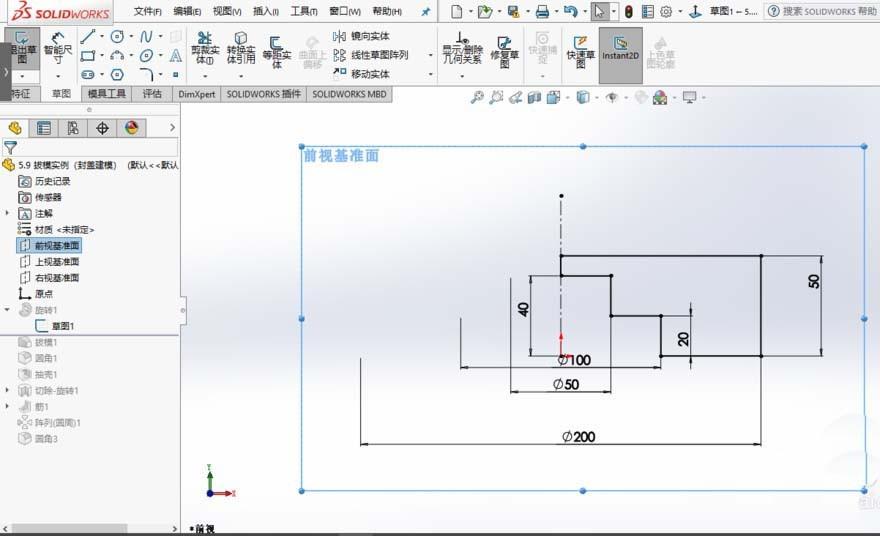Viewport: 880px width, 536px height.
Task: Expand the 注解 (Annotations) tree node
Action: click(7, 213)
